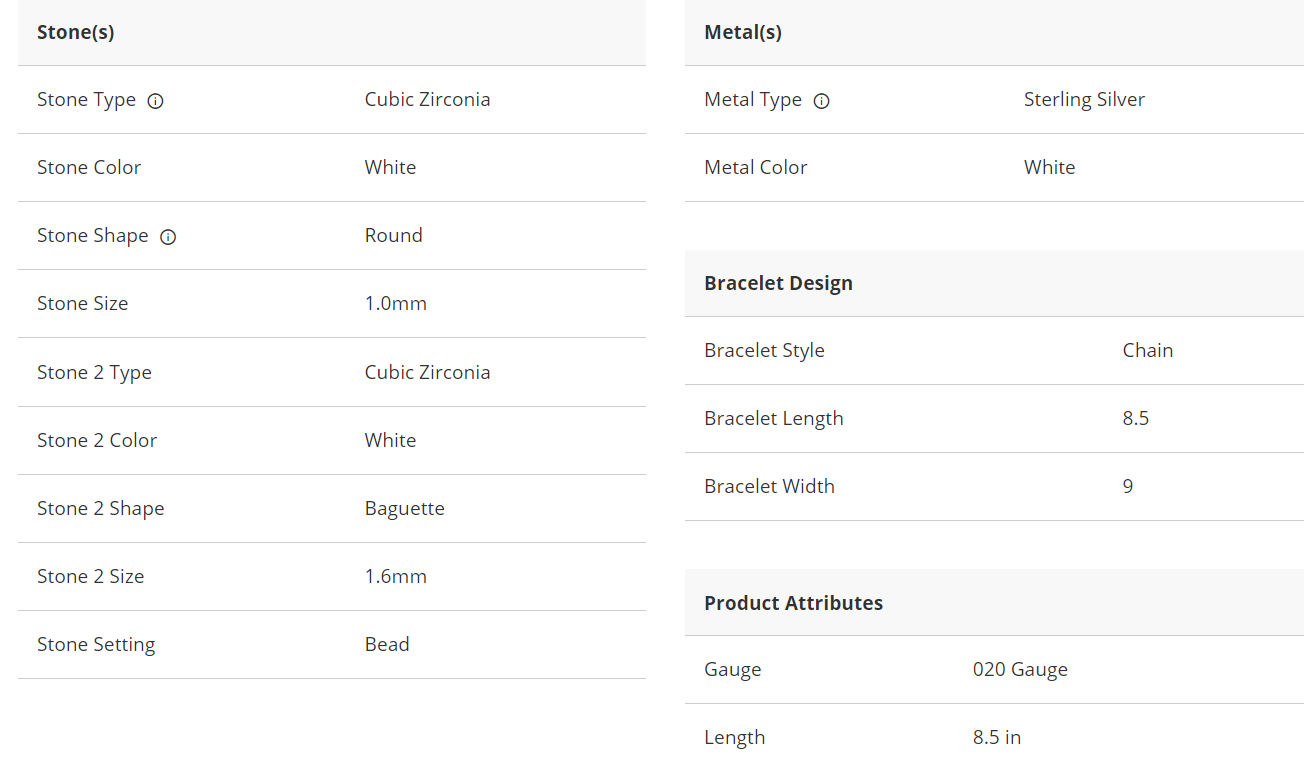Click the info icon beside Stone Type

coord(155,101)
